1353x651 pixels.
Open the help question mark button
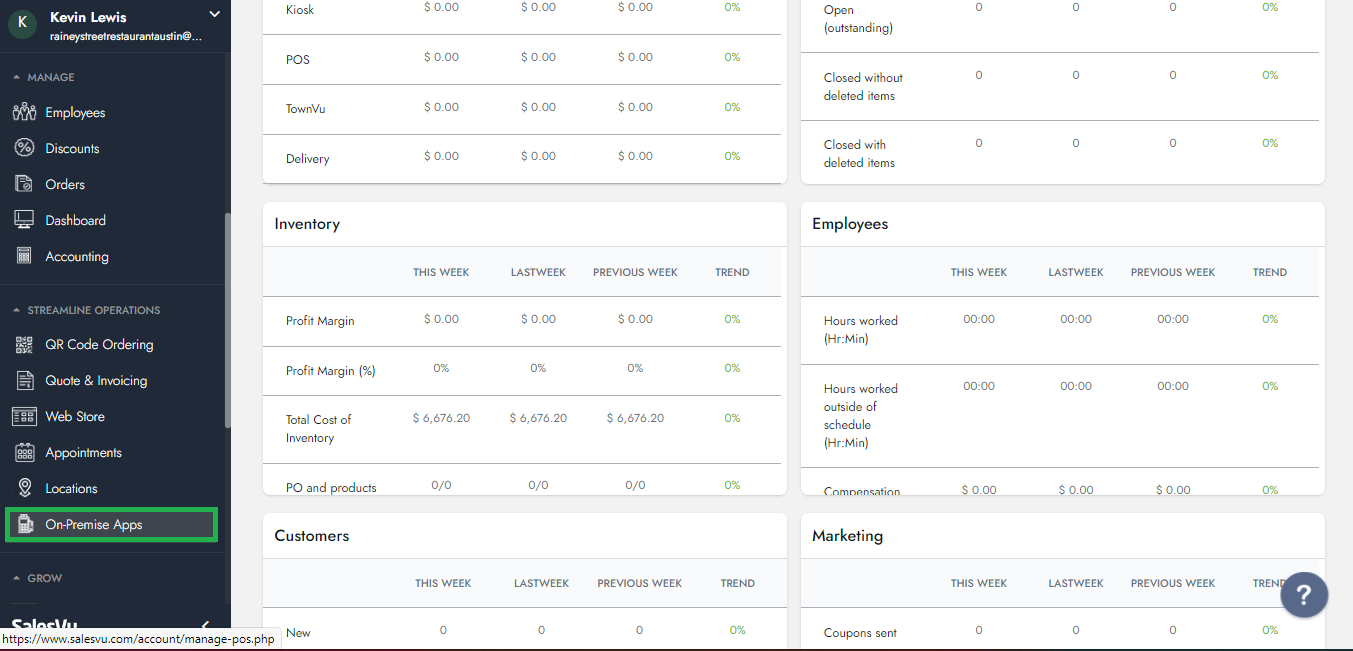(x=1304, y=595)
